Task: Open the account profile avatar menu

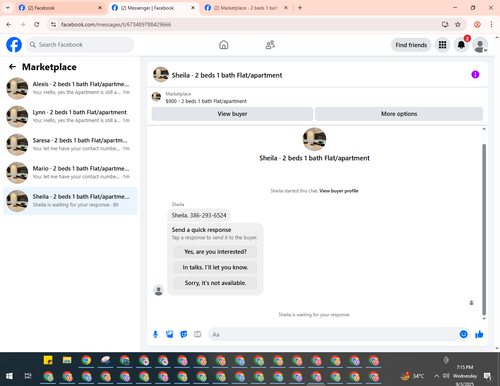Action: click(x=480, y=45)
